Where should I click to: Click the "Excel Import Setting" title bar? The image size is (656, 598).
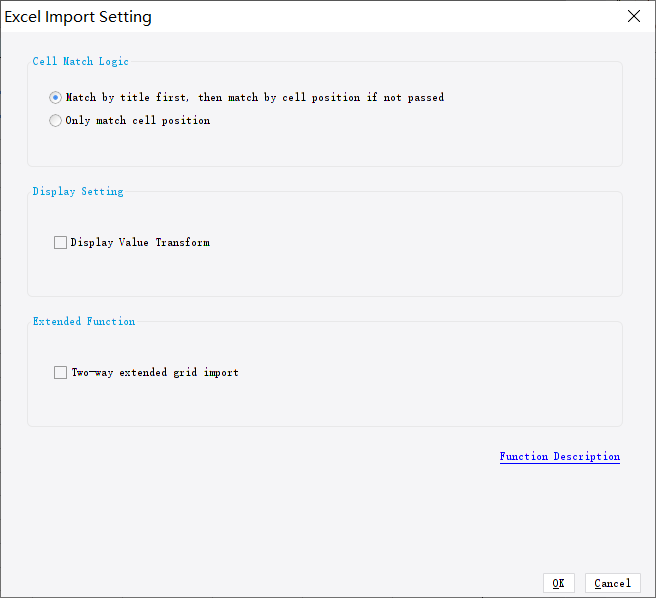300,17
